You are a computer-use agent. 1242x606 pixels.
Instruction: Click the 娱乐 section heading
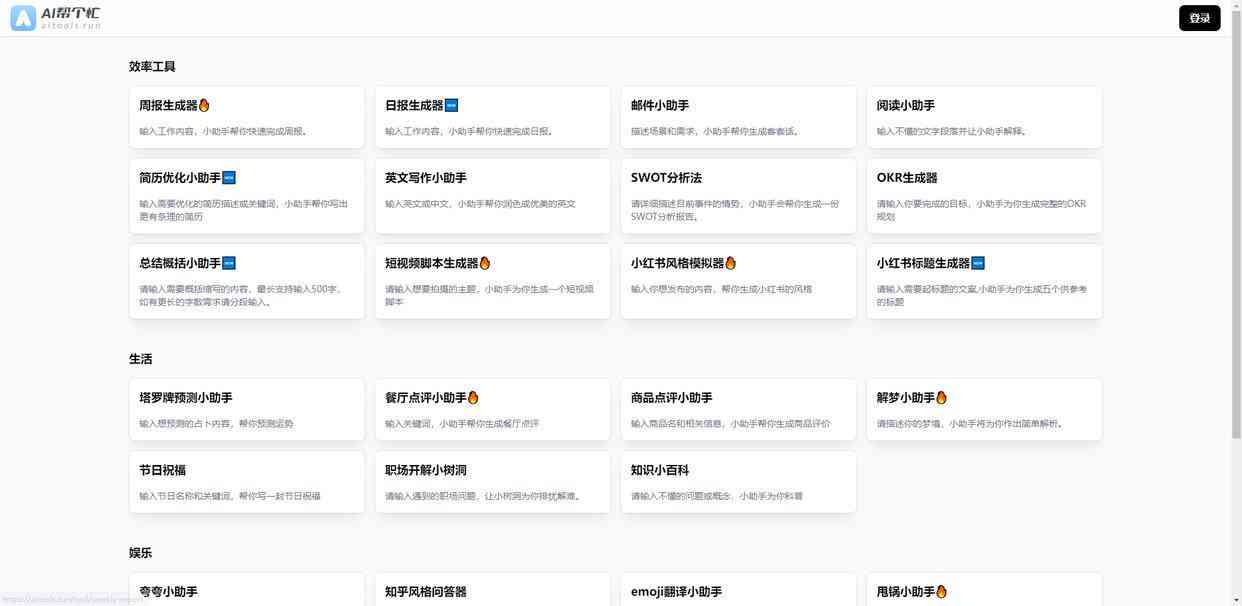(x=141, y=553)
